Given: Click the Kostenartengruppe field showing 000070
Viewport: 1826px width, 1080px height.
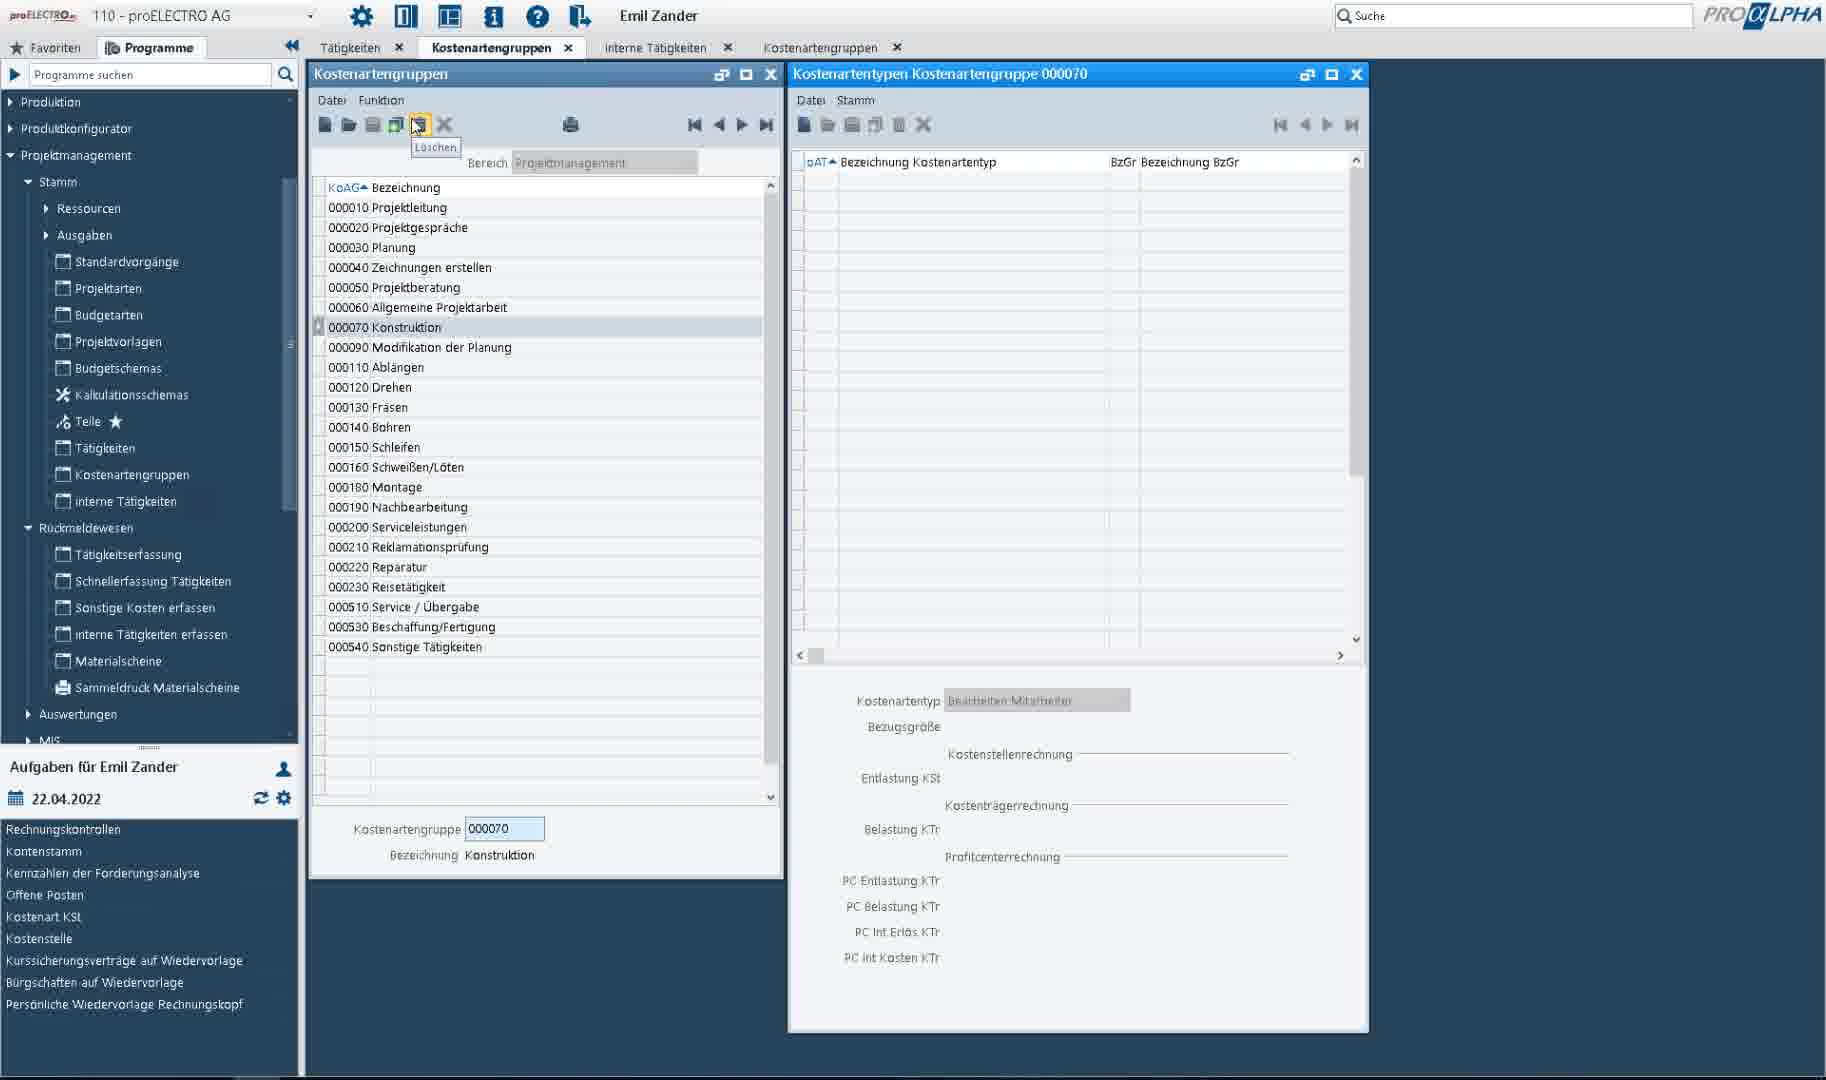Looking at the screenshot, I should coord(504,829).
